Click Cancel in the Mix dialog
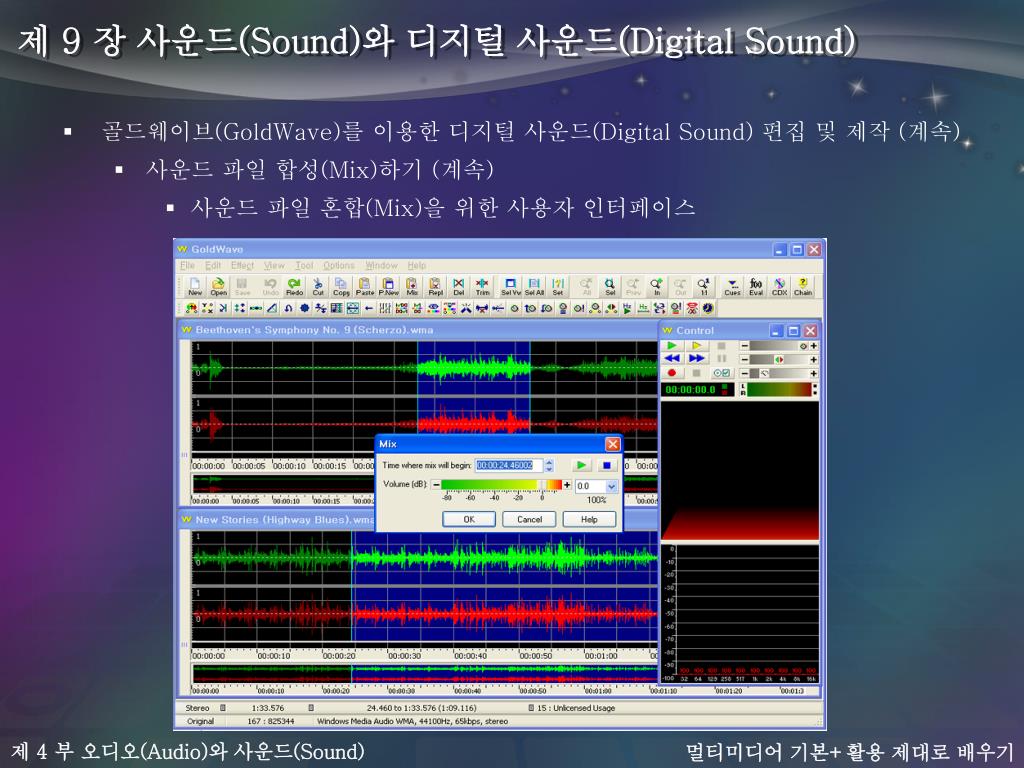 [529, 519]
